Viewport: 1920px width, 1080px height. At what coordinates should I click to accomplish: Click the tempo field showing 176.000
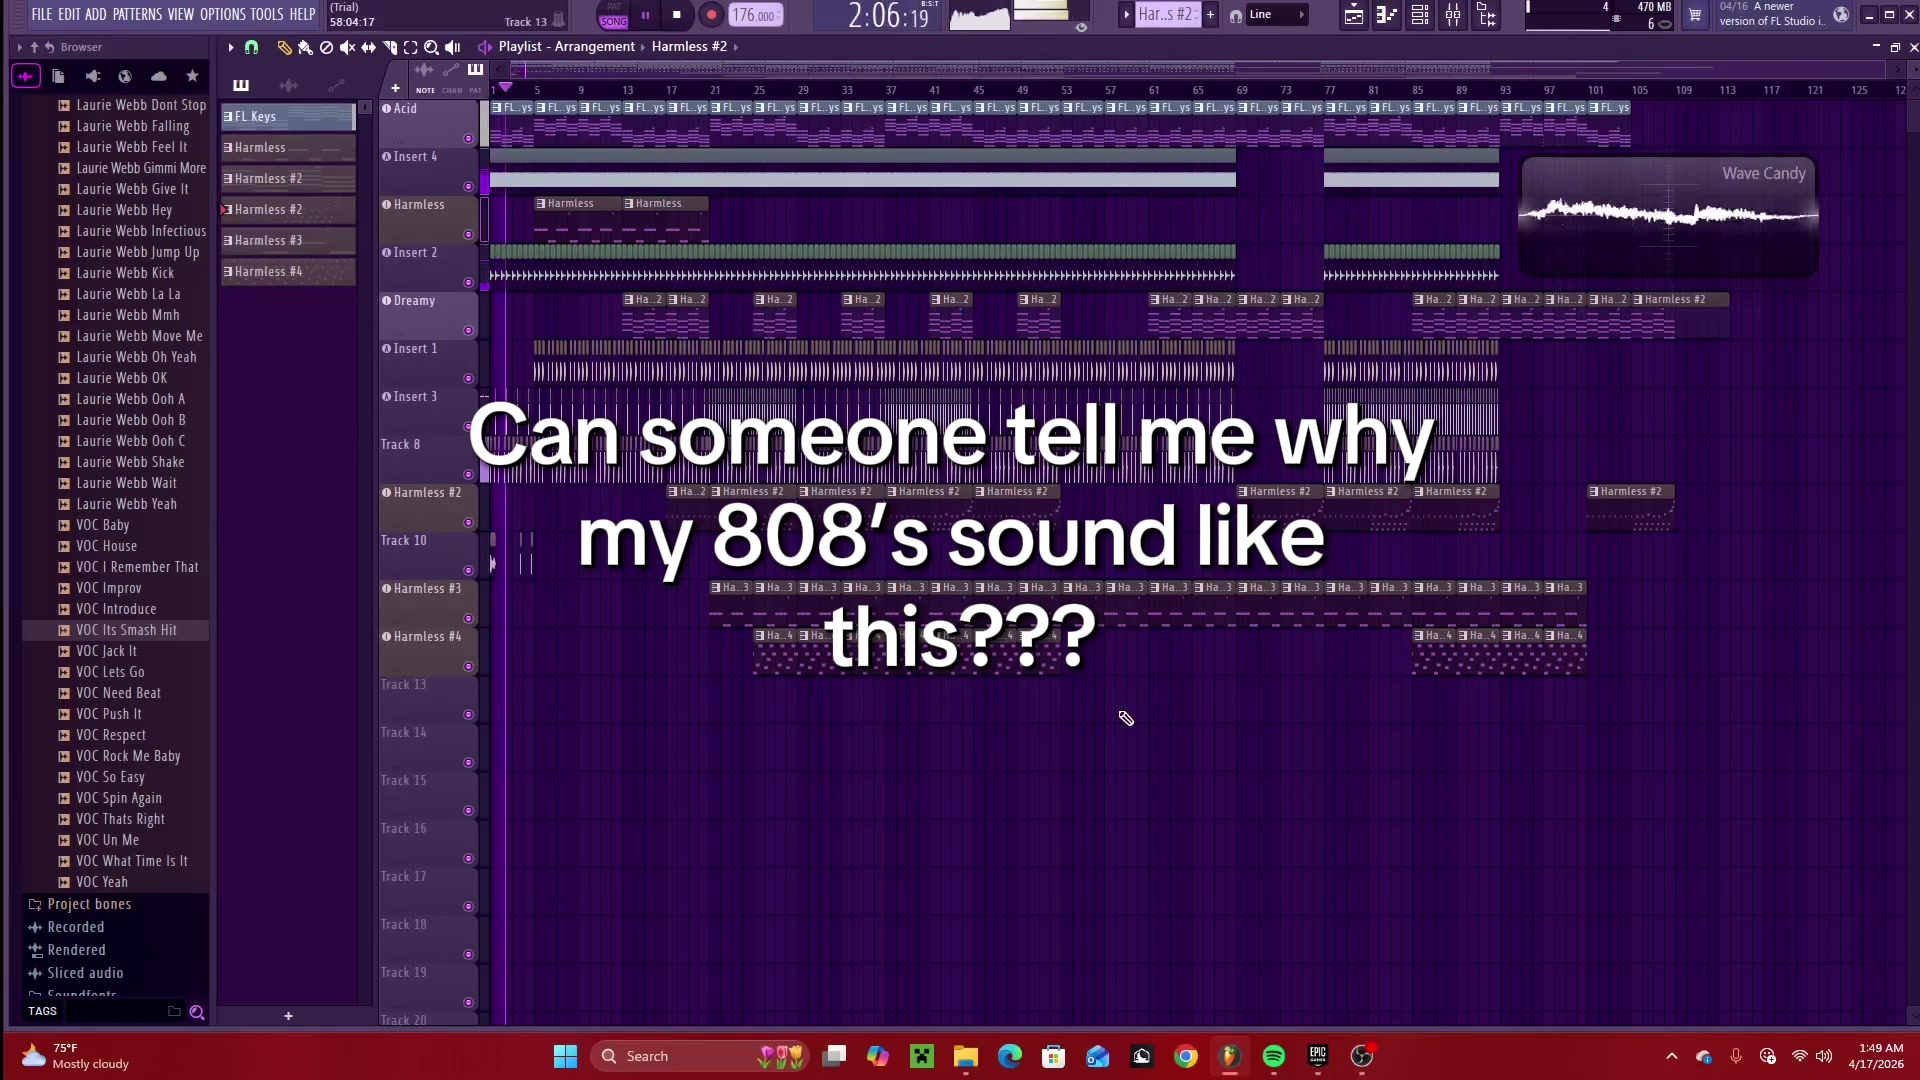tap(755, 15)
